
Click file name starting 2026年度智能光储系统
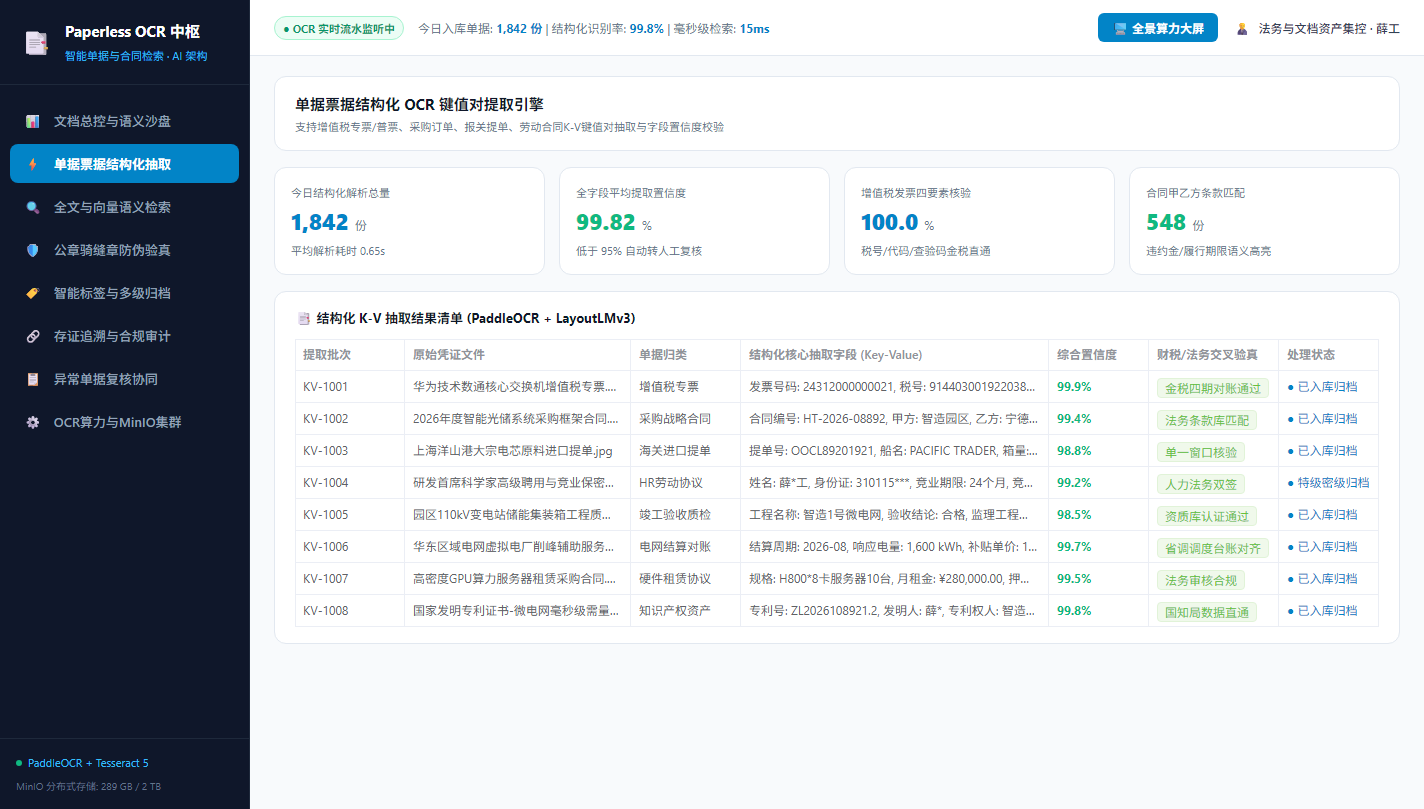pyautogui.click(x=516, y=419)
